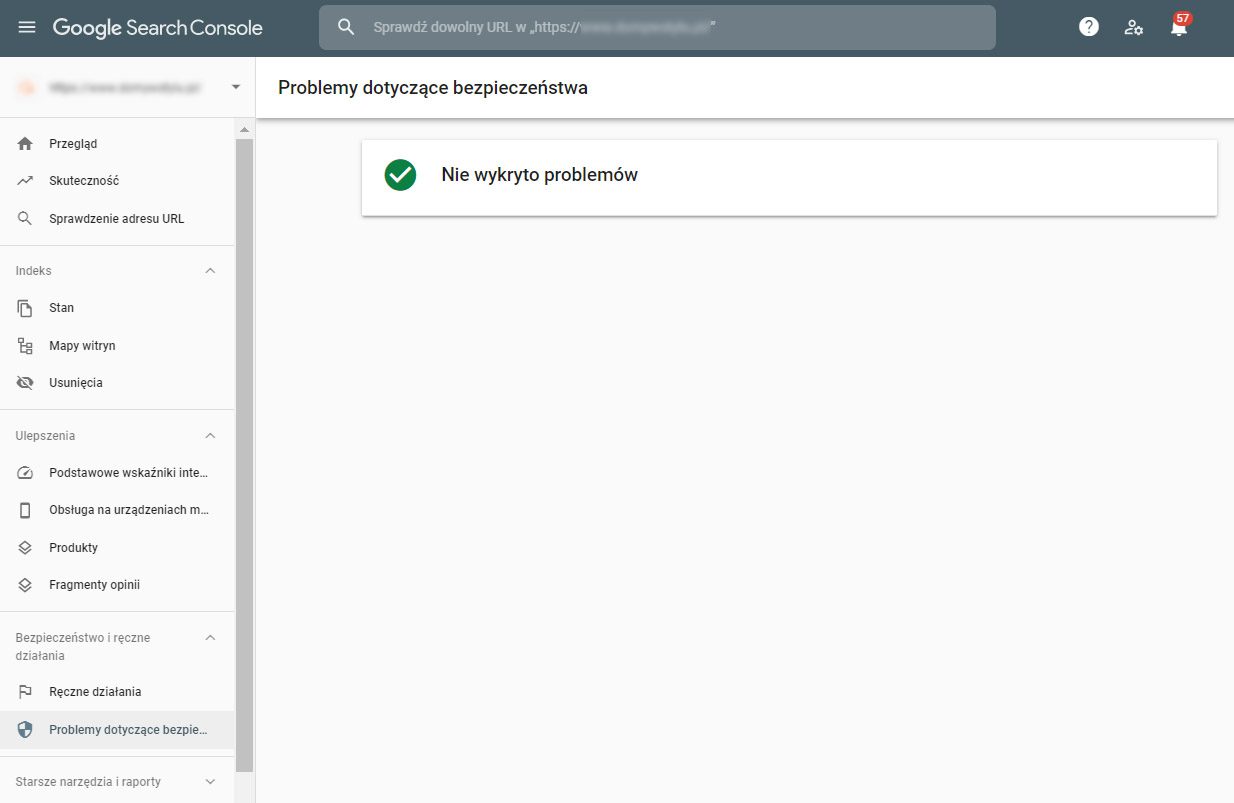Select Problemy dotyczące bezpieczeństwa in sidebar
The width and height of the screenshot is (1234, 803).
click(x=117, y=729)
